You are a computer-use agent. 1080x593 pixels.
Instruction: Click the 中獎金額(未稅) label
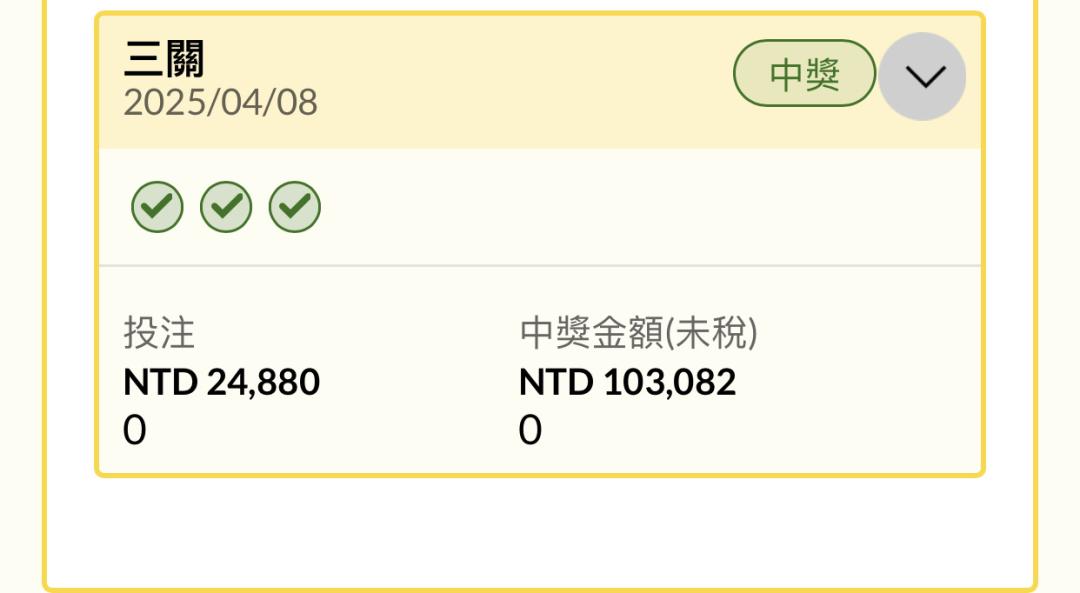638,333
